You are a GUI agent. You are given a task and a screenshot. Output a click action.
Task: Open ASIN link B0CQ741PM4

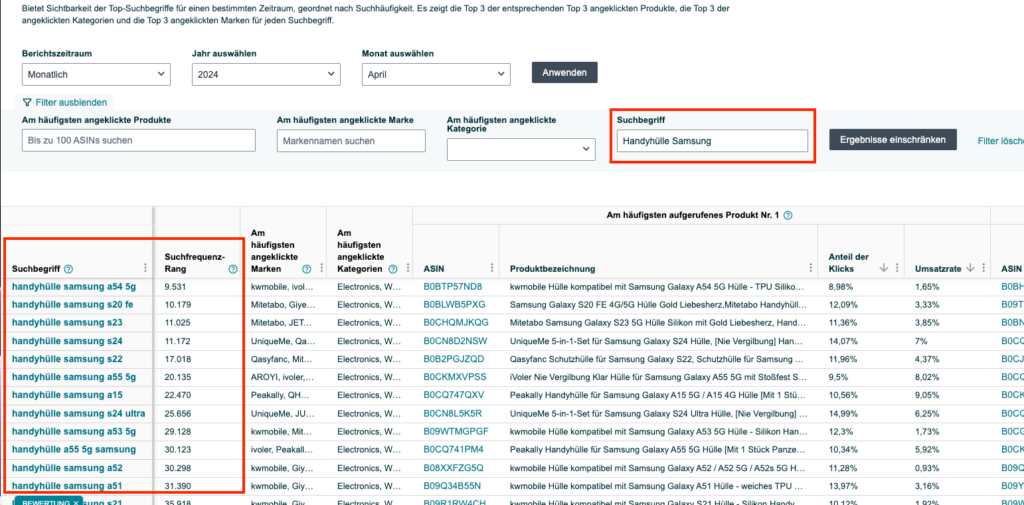453,449
